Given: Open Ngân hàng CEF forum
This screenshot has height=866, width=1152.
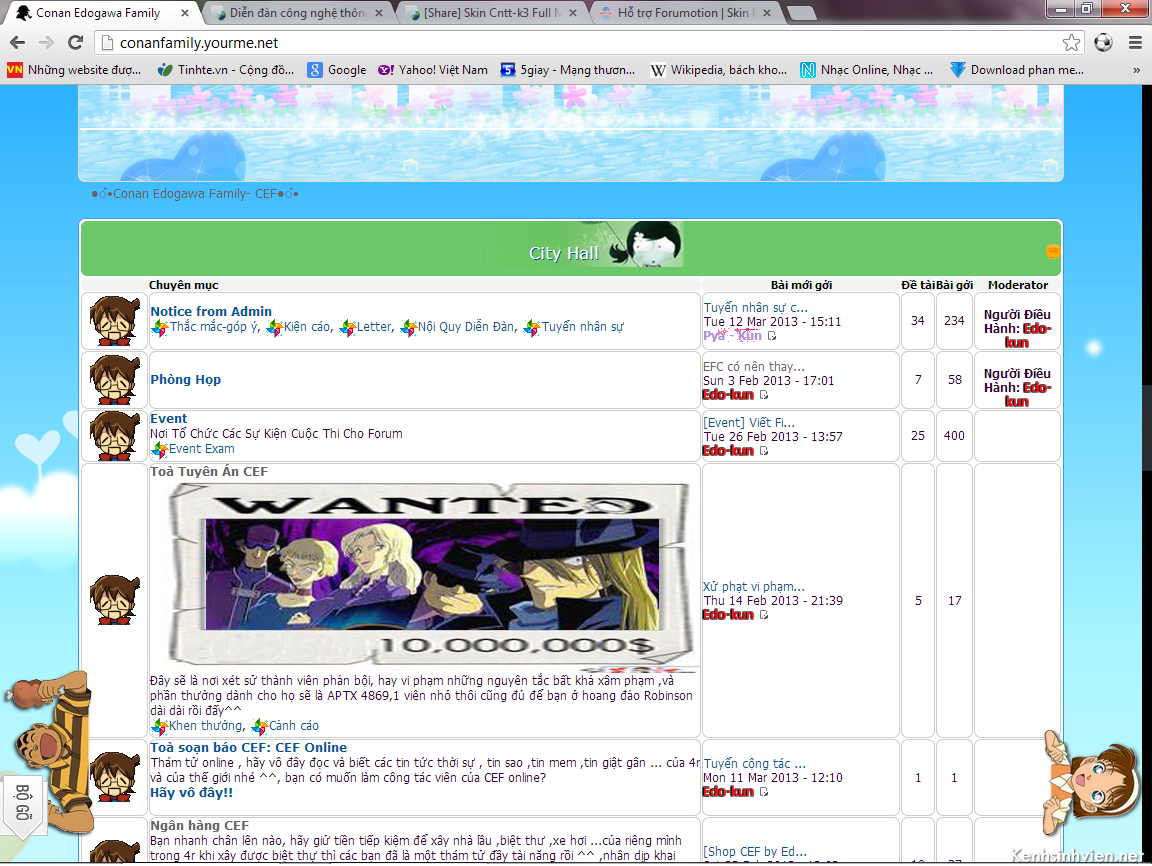Looking at the screenshot, I should (200, 826).
